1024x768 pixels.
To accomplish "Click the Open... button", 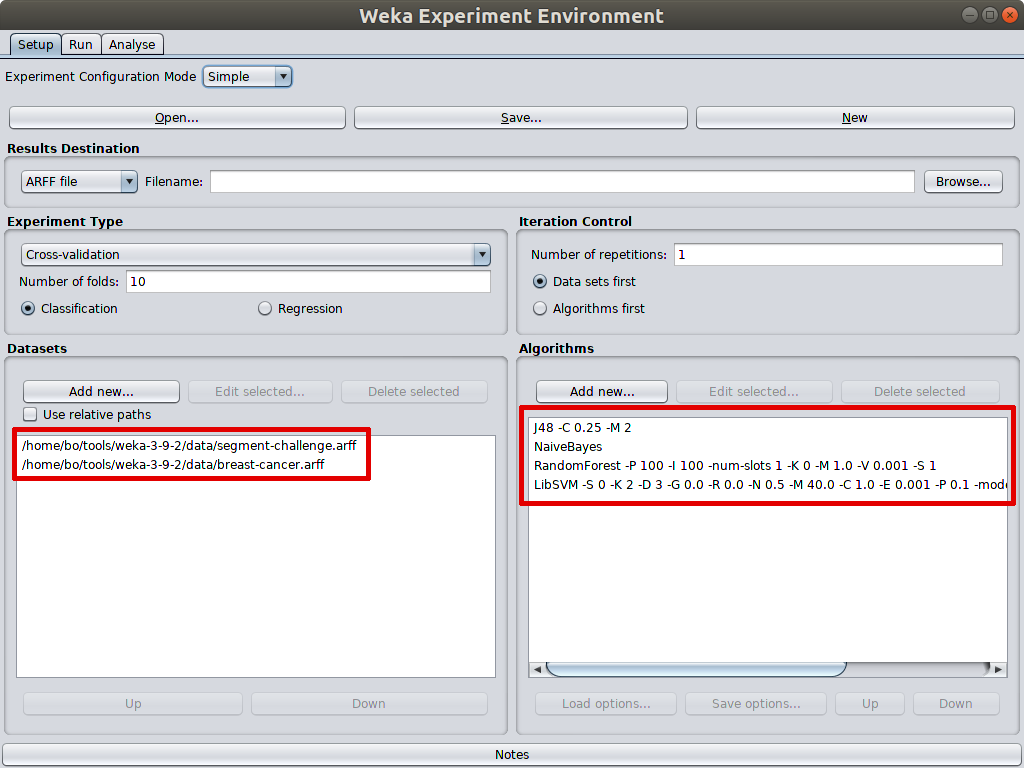I will pos(177,118).
